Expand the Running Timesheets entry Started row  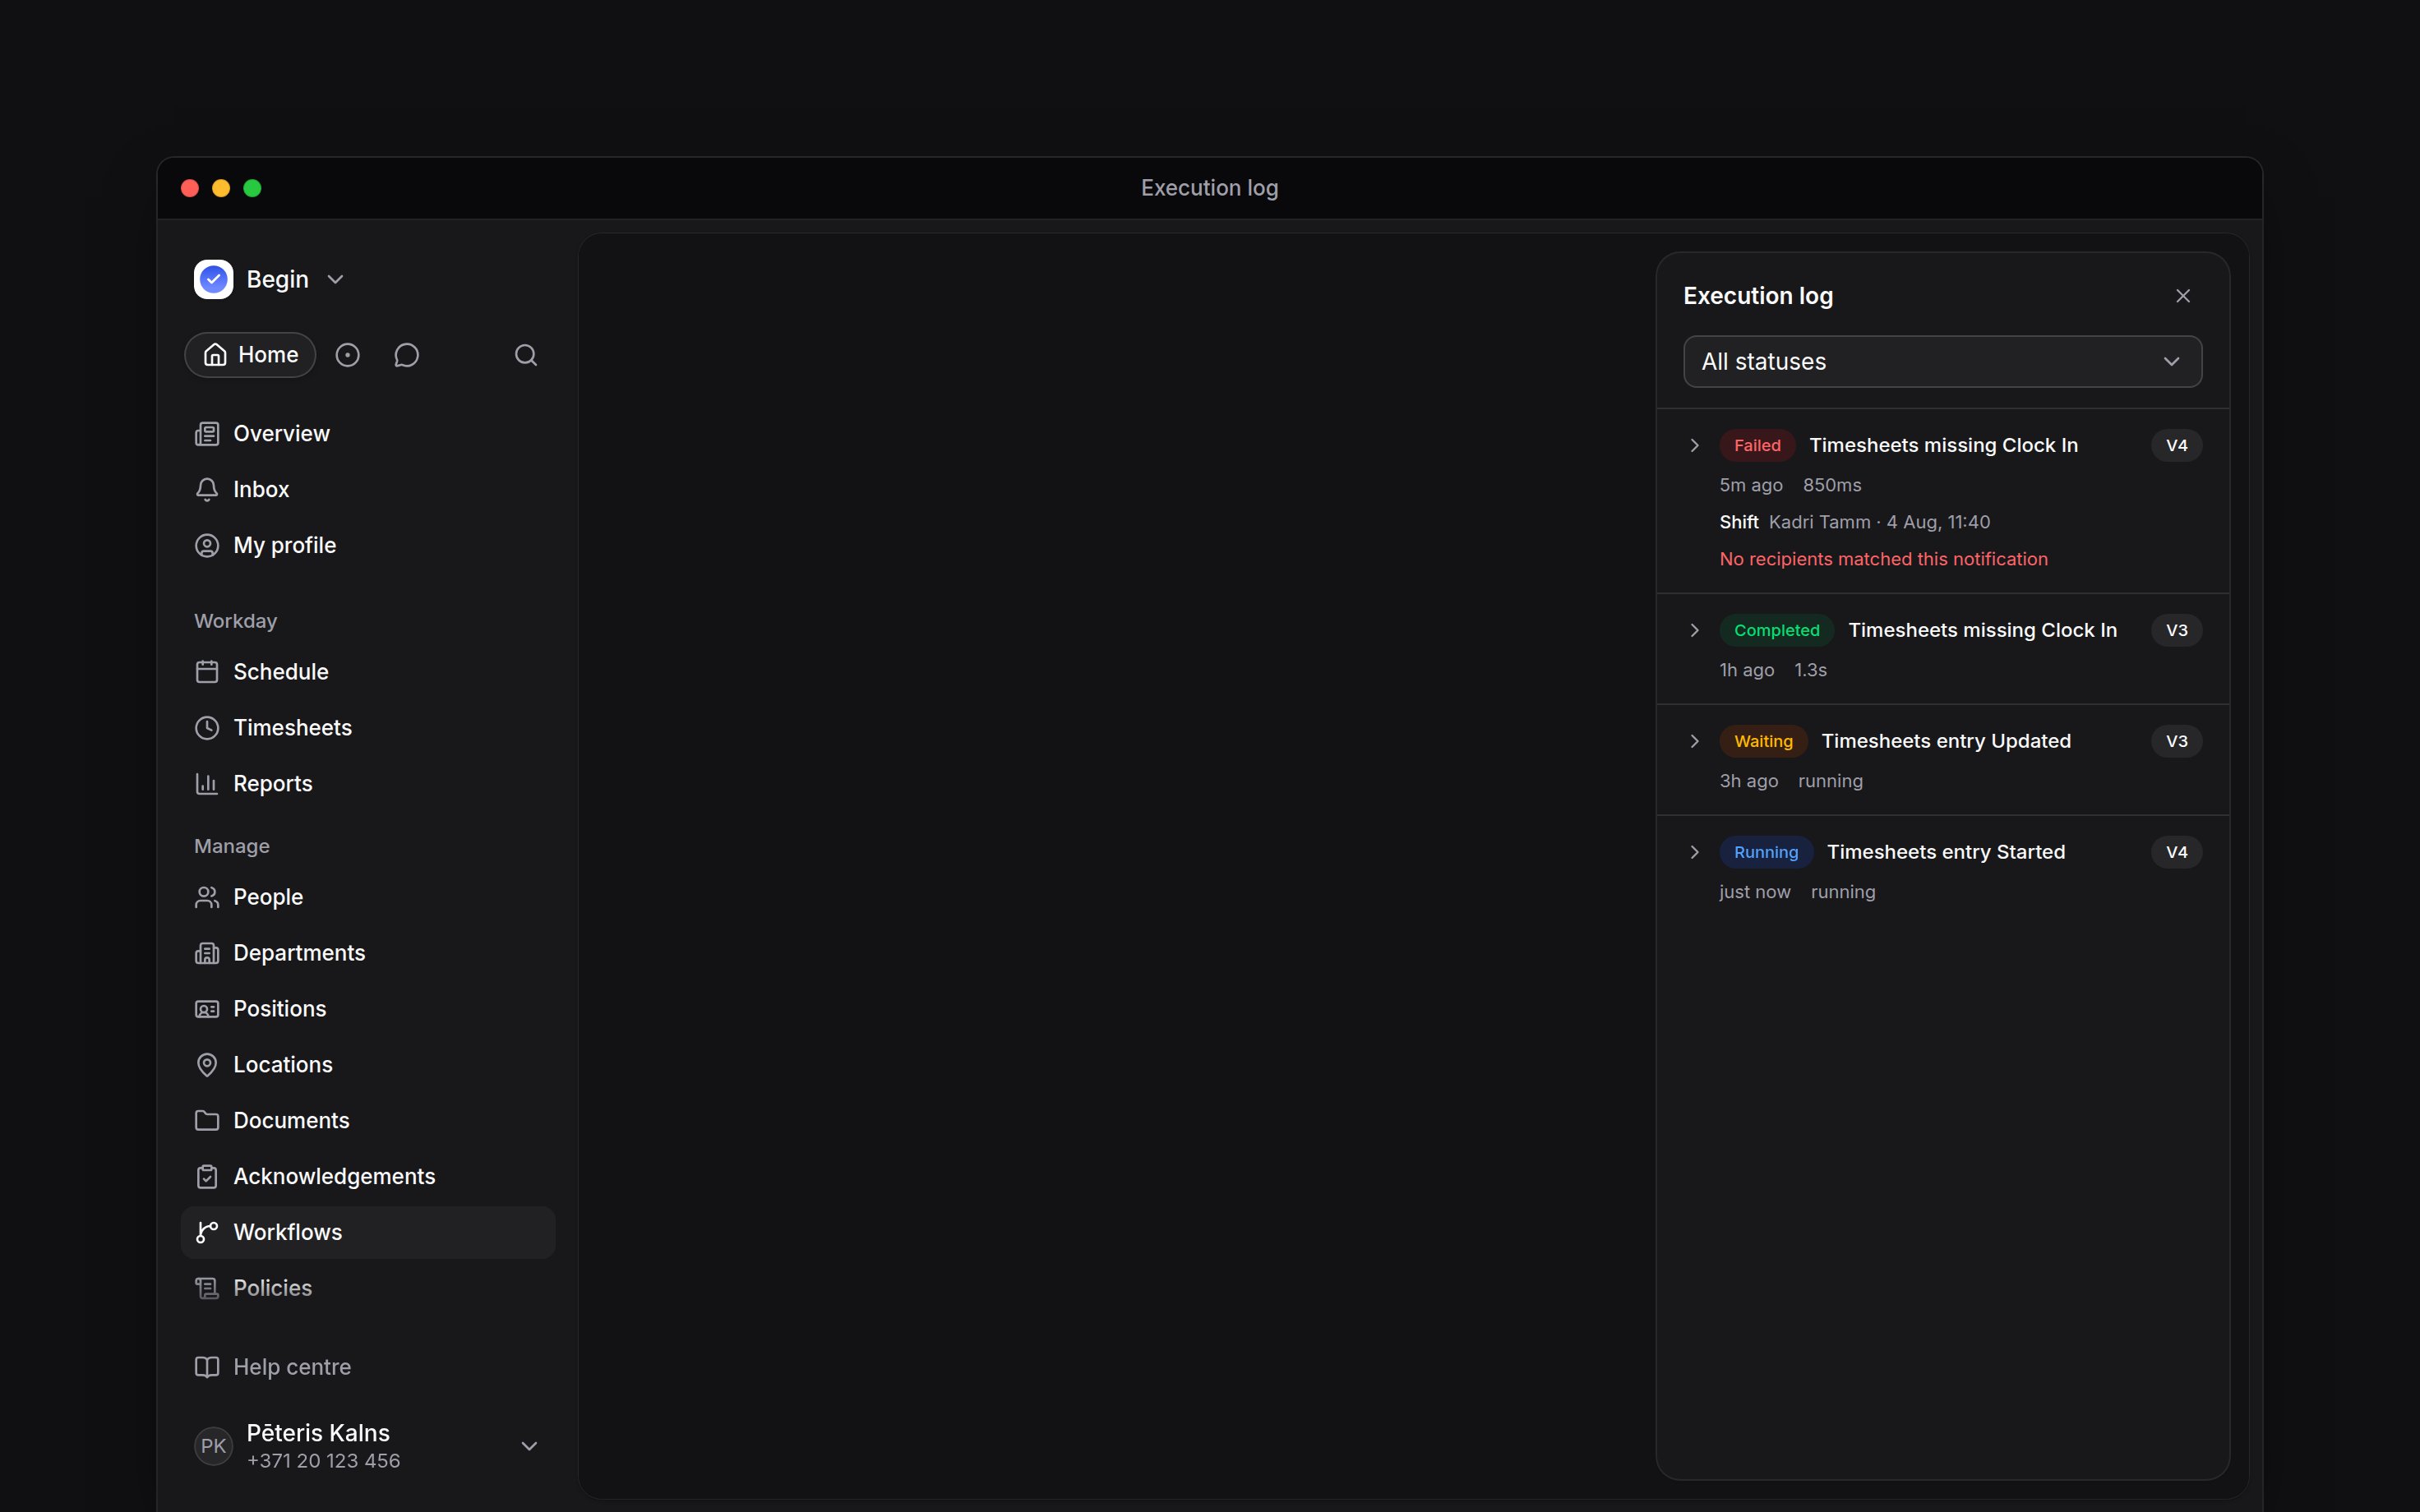click(x=1695, y=853)
